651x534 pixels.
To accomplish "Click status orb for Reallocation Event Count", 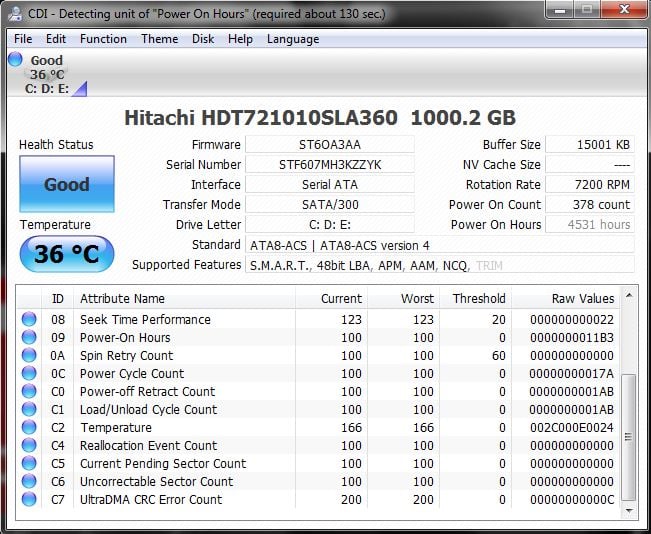I will pos(29,445).
